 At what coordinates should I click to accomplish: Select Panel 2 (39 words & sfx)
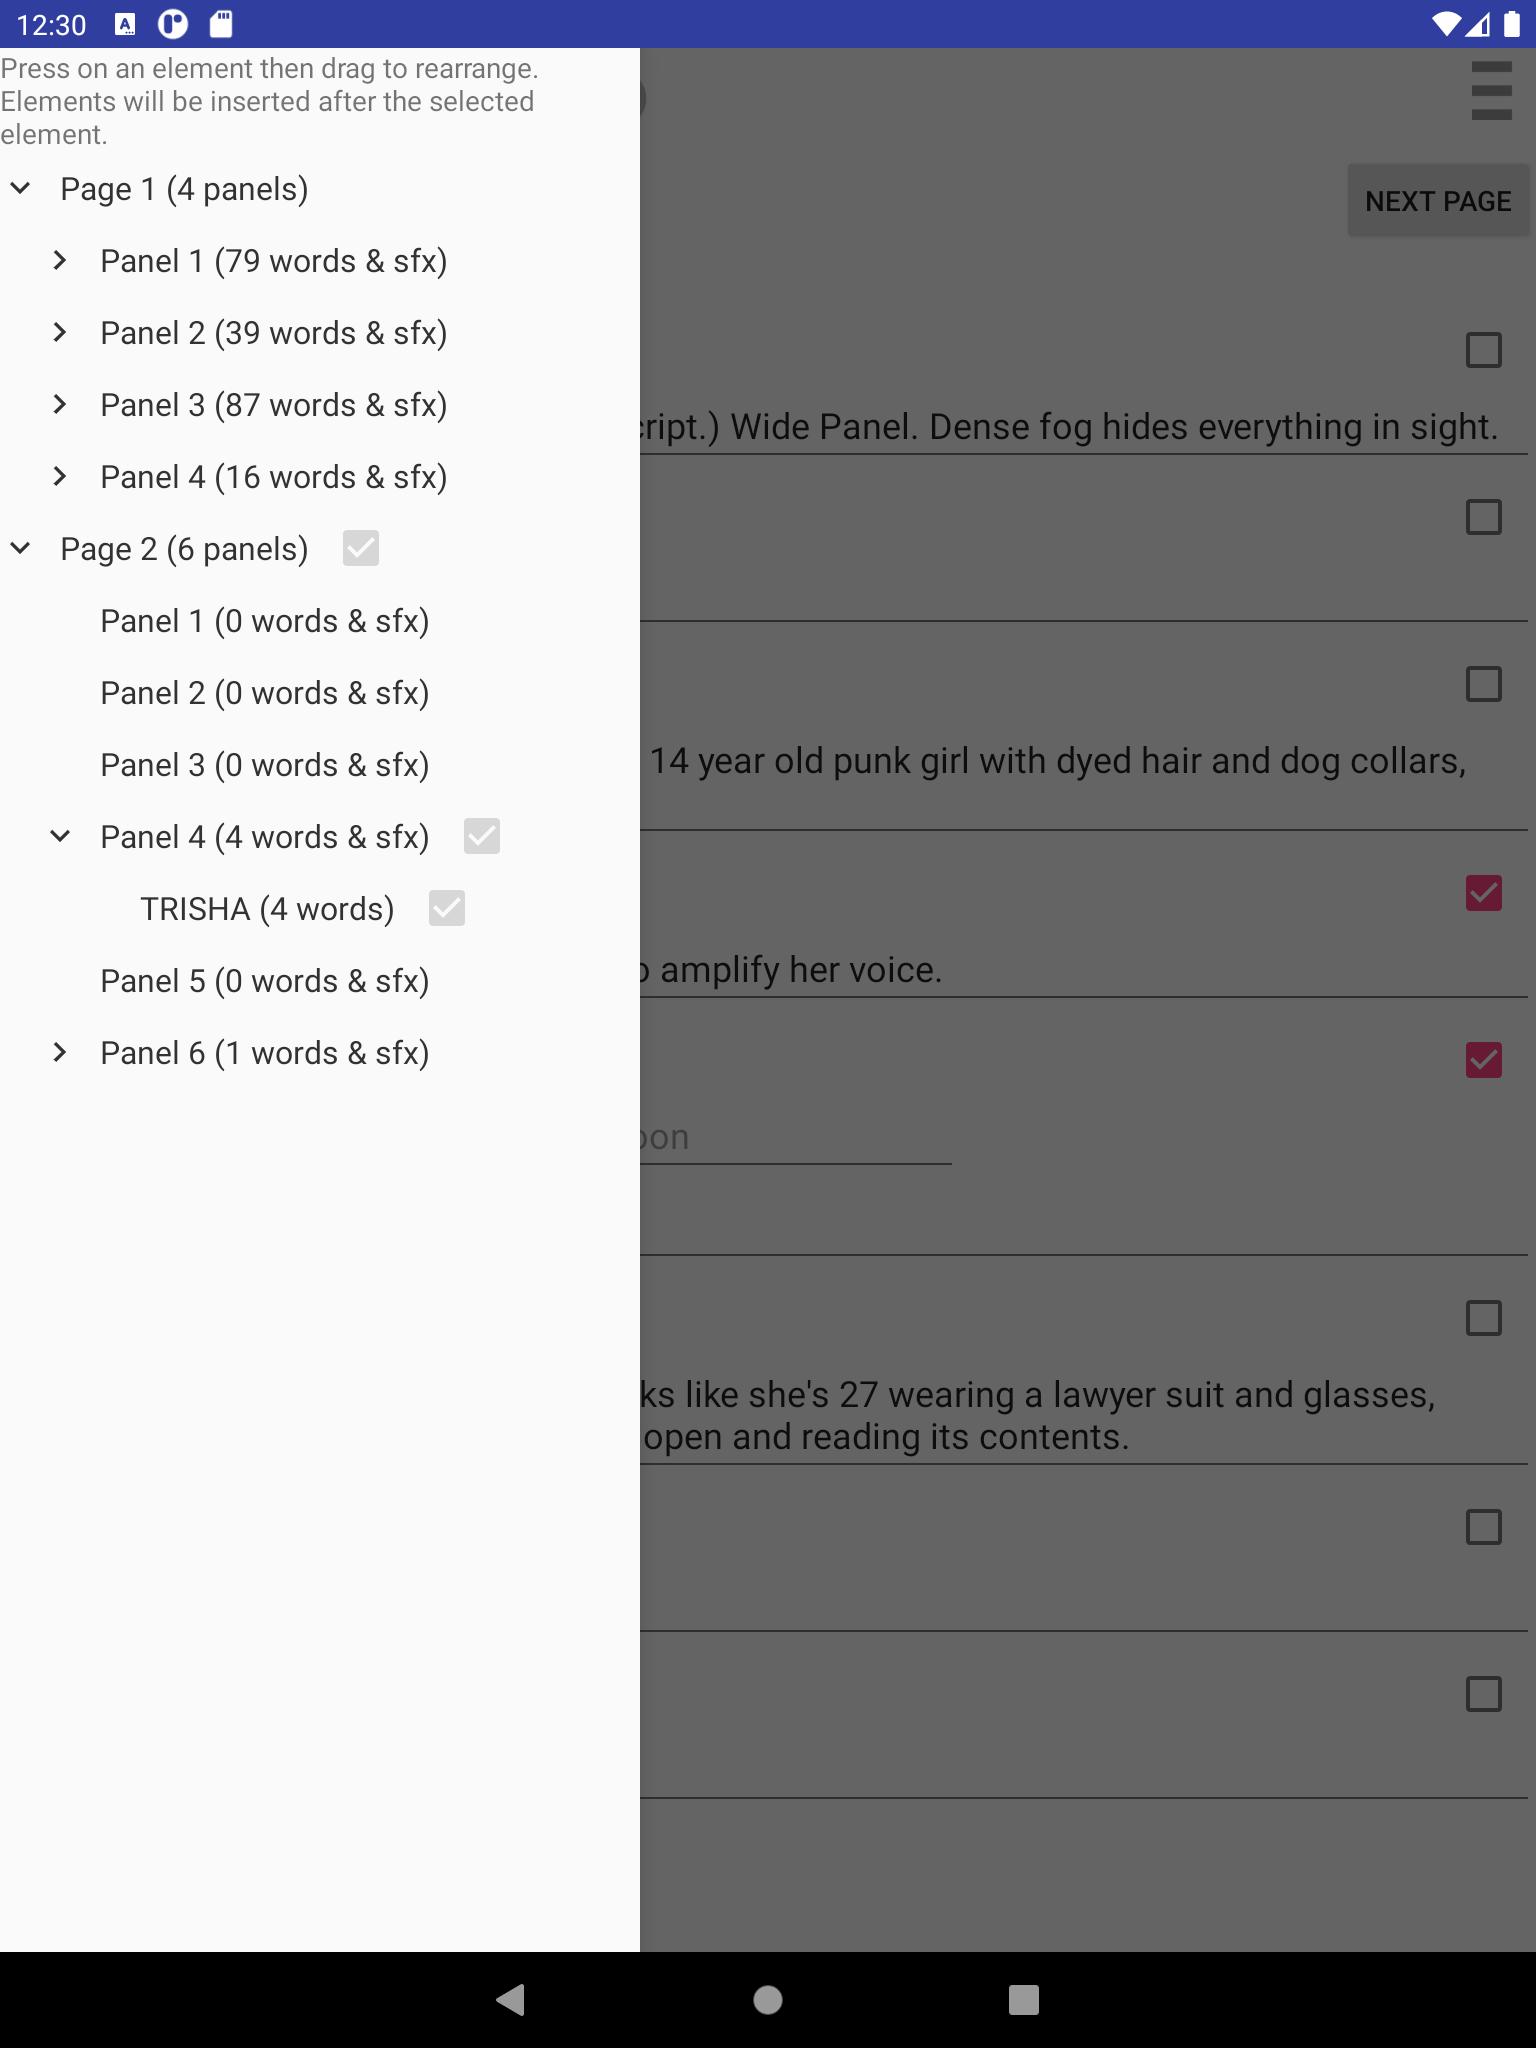click(273, 333)
